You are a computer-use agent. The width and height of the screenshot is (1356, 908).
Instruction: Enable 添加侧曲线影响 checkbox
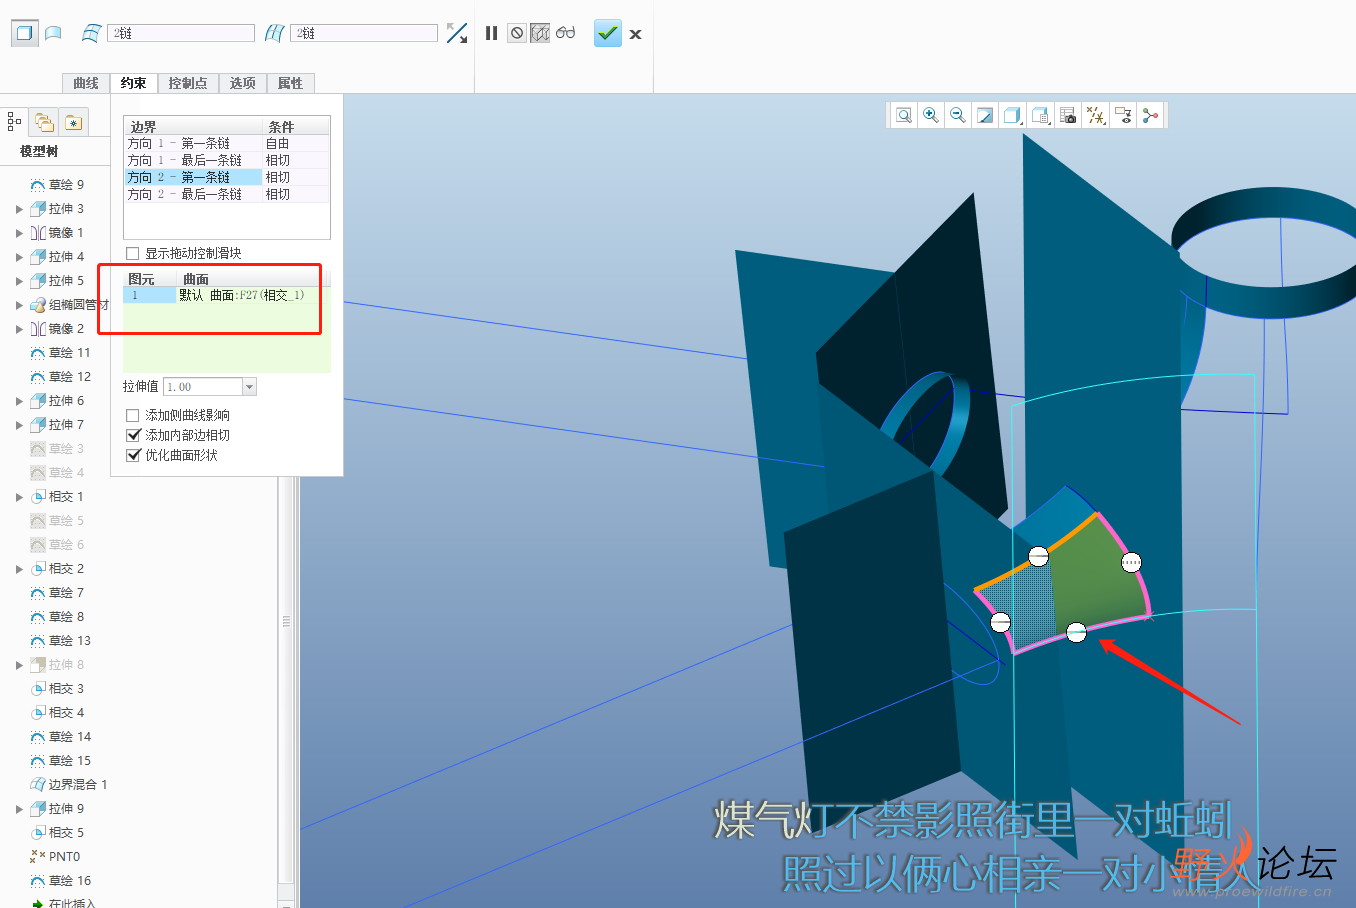click(x=133, y=415)
